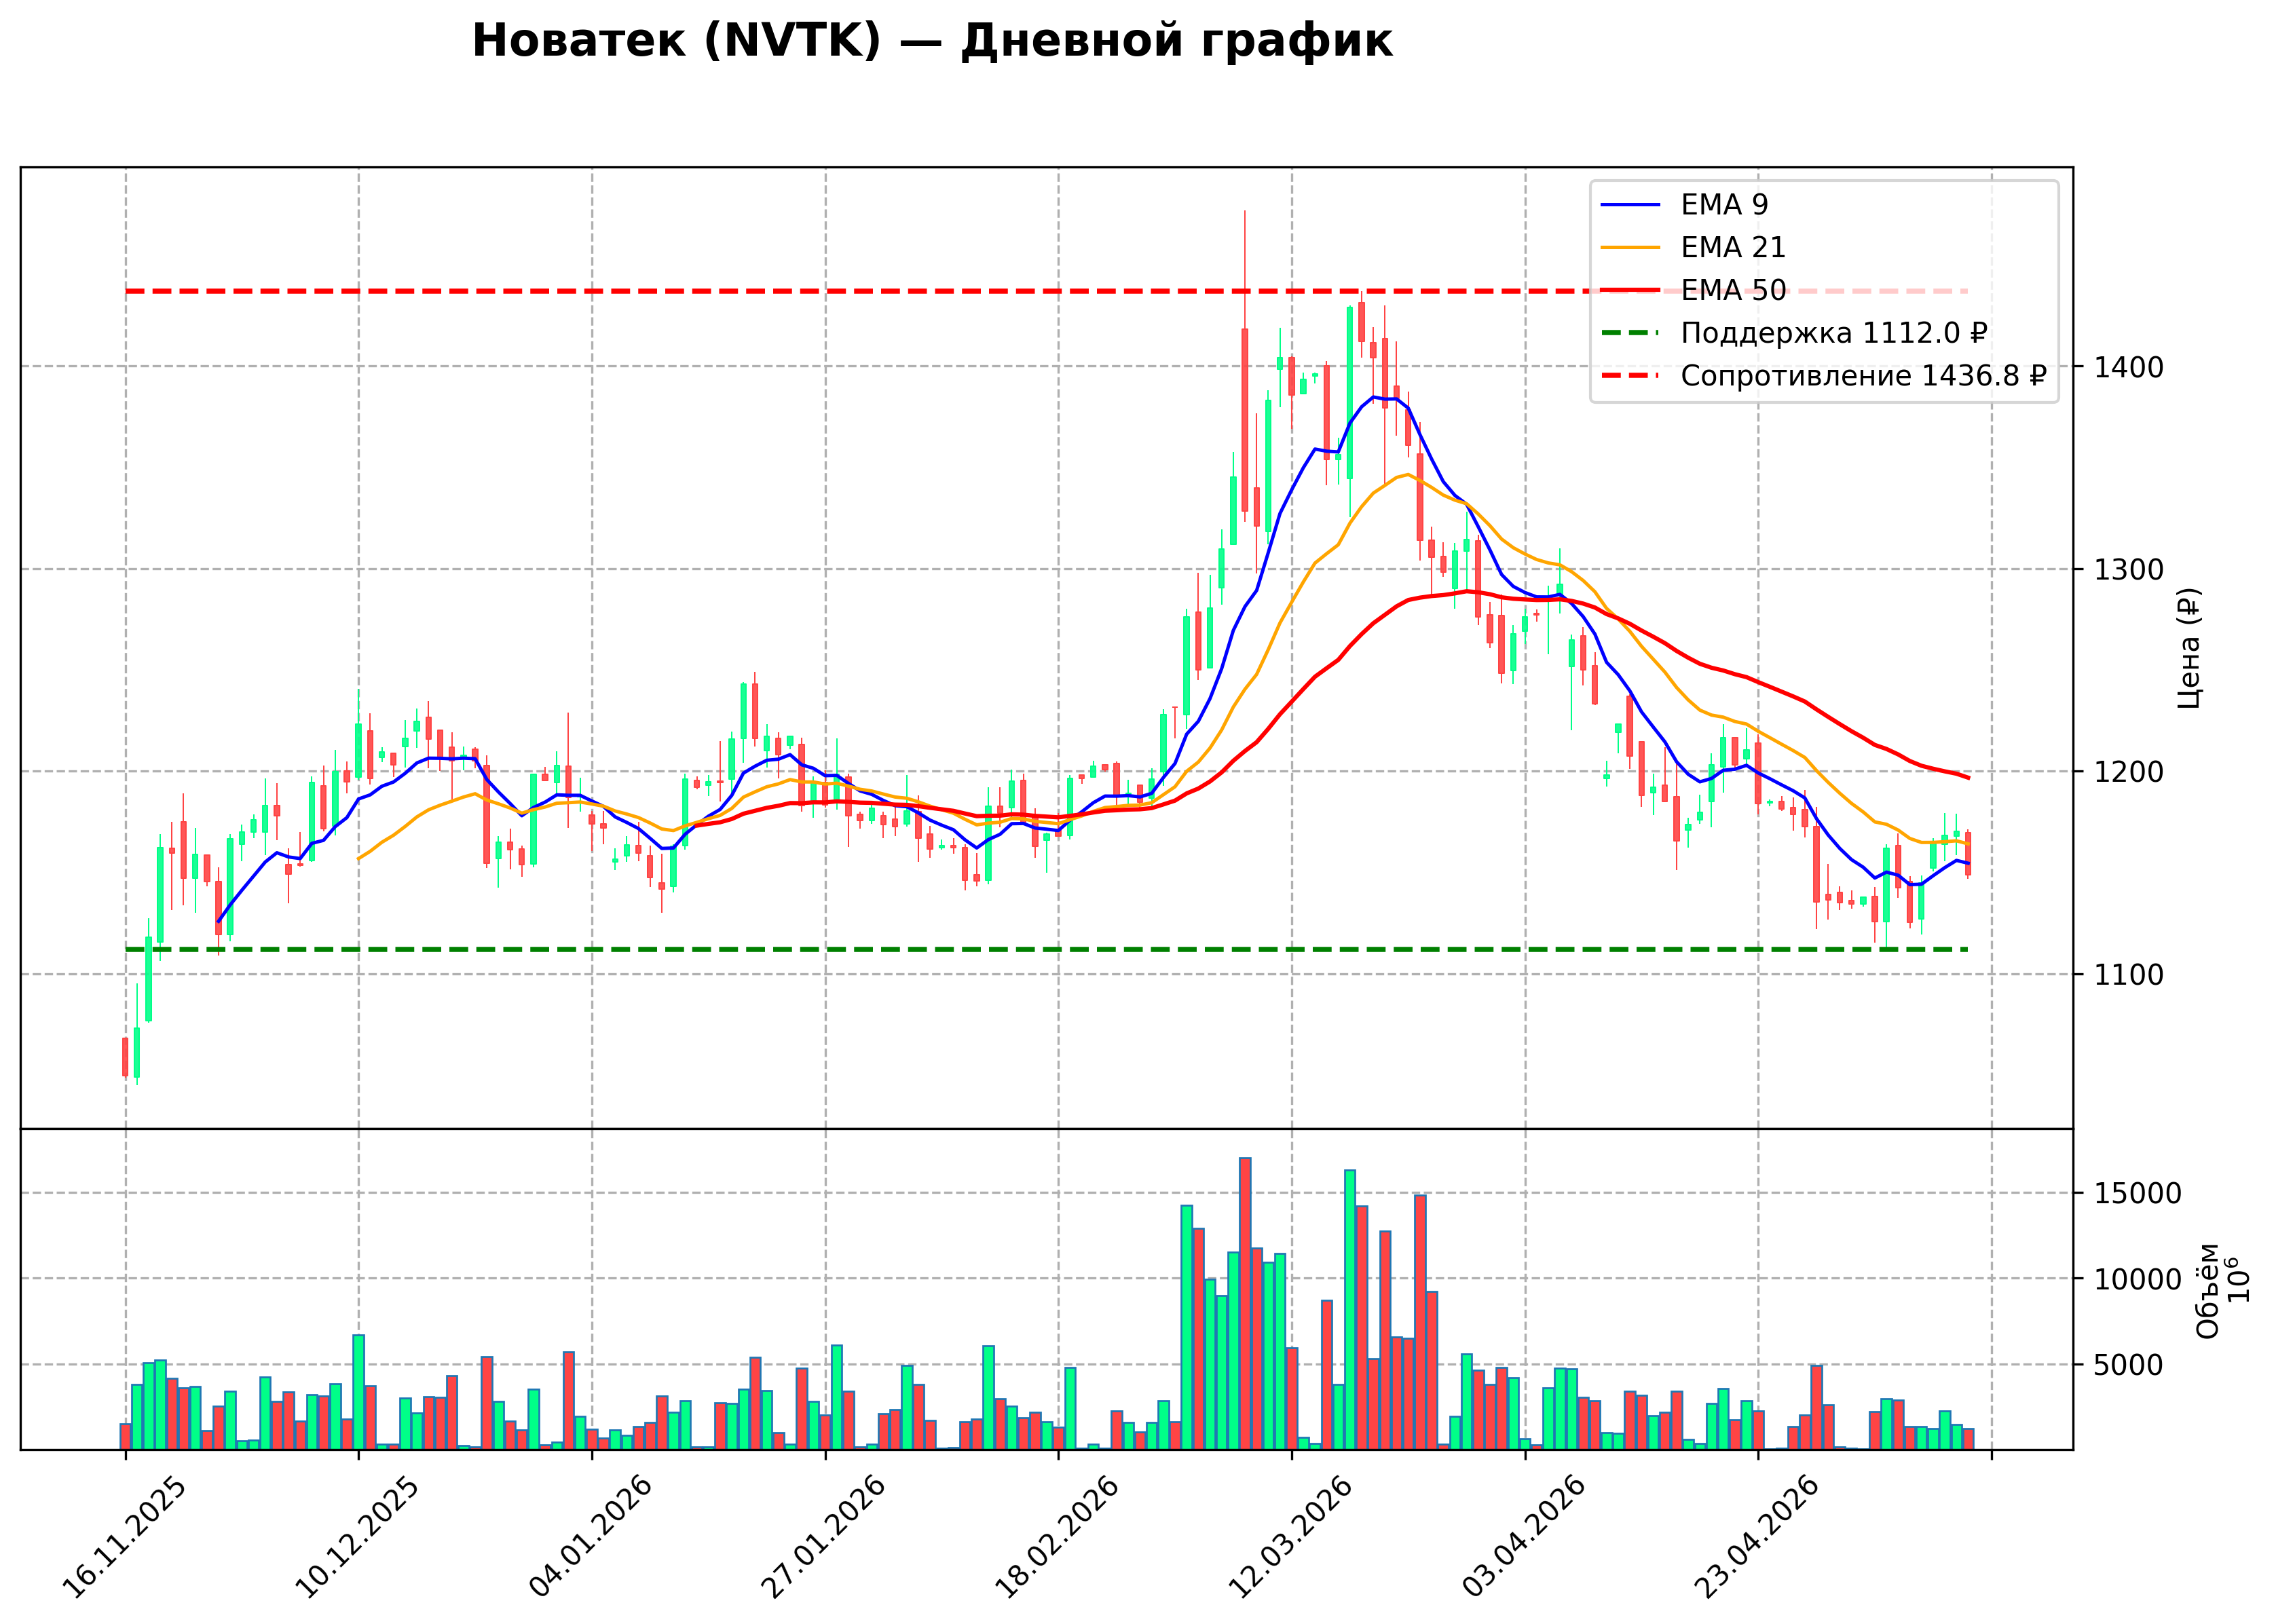
Task: Select the "EMA 21" legend label
Action: coord(1733,247)
